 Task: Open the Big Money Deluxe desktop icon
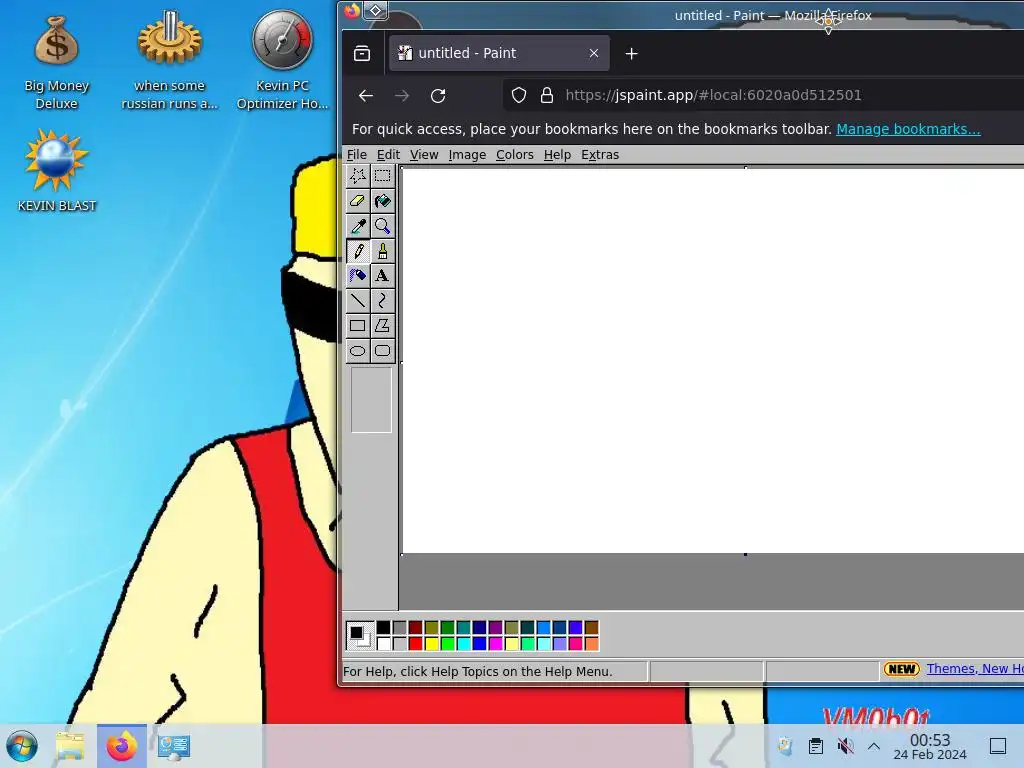click(57, 63)
